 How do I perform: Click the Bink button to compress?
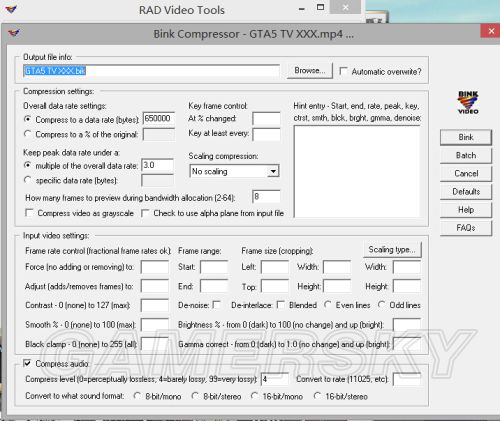pyautogui.click(x=466, y=137)
